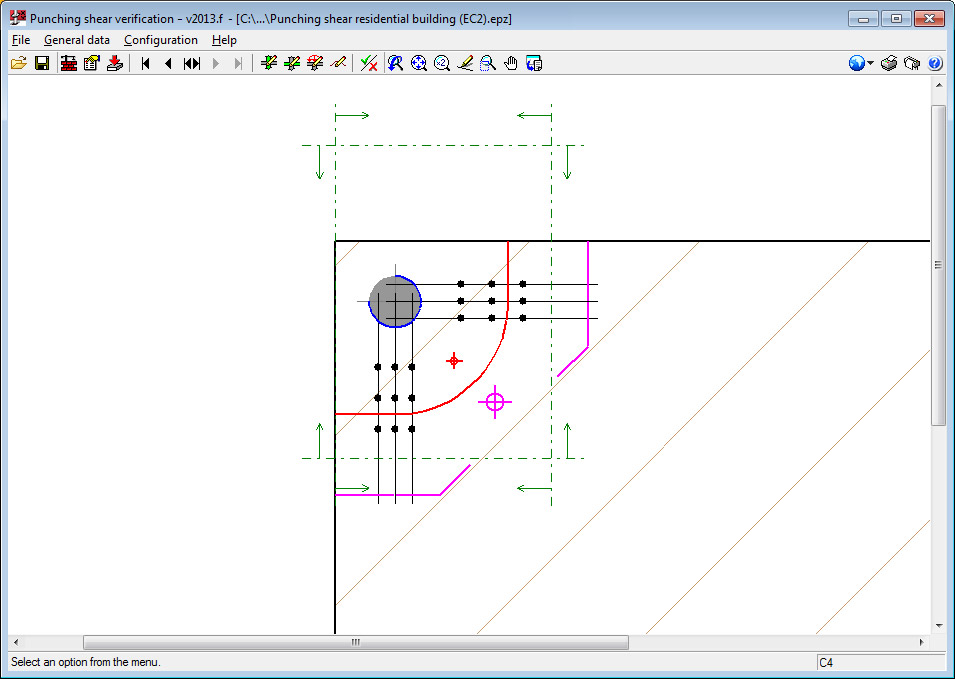Go to previous element with left arrow
The width and height of the screenshot is (955, 679).
tap(168, 63)
